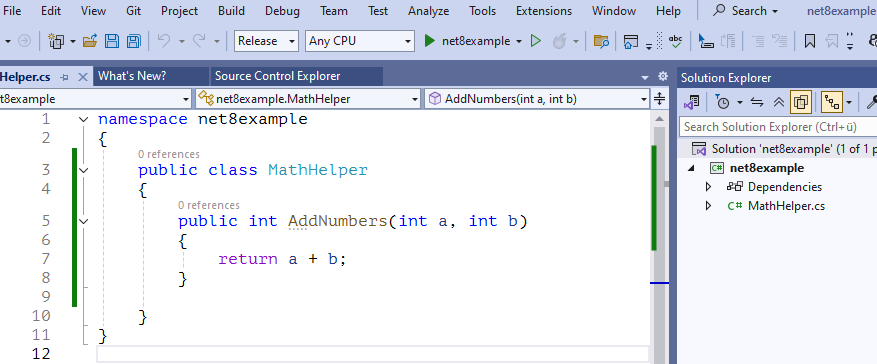The image size is (877, 364).
Task: Click the 0 references link above MathHelper
Action: pyautogui.click(x=169, y=154)
